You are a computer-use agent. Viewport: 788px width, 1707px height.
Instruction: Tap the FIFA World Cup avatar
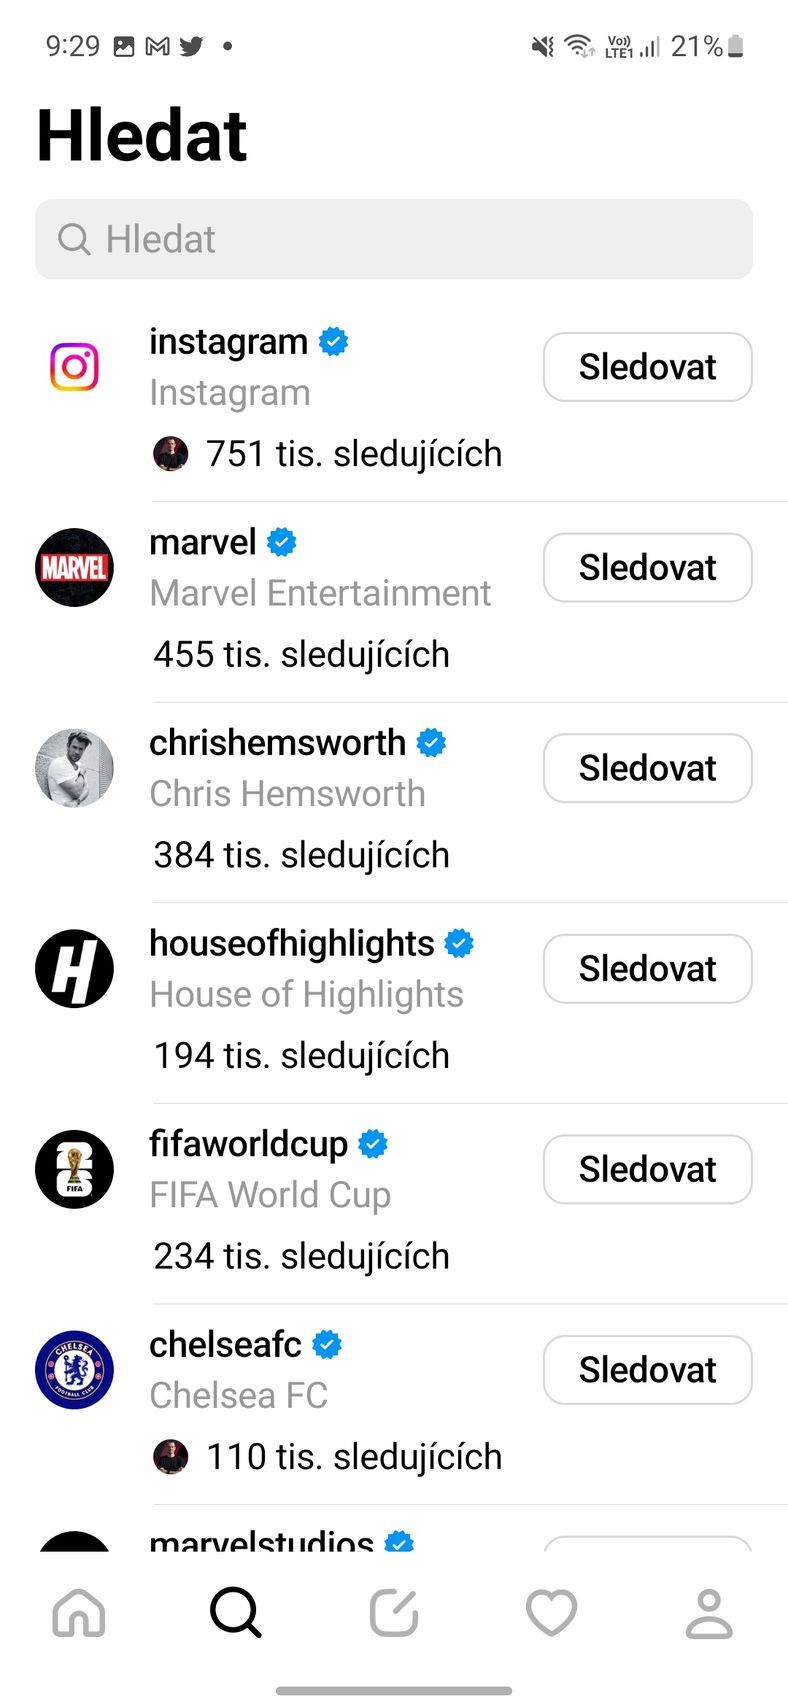[x=74, y=1169]
